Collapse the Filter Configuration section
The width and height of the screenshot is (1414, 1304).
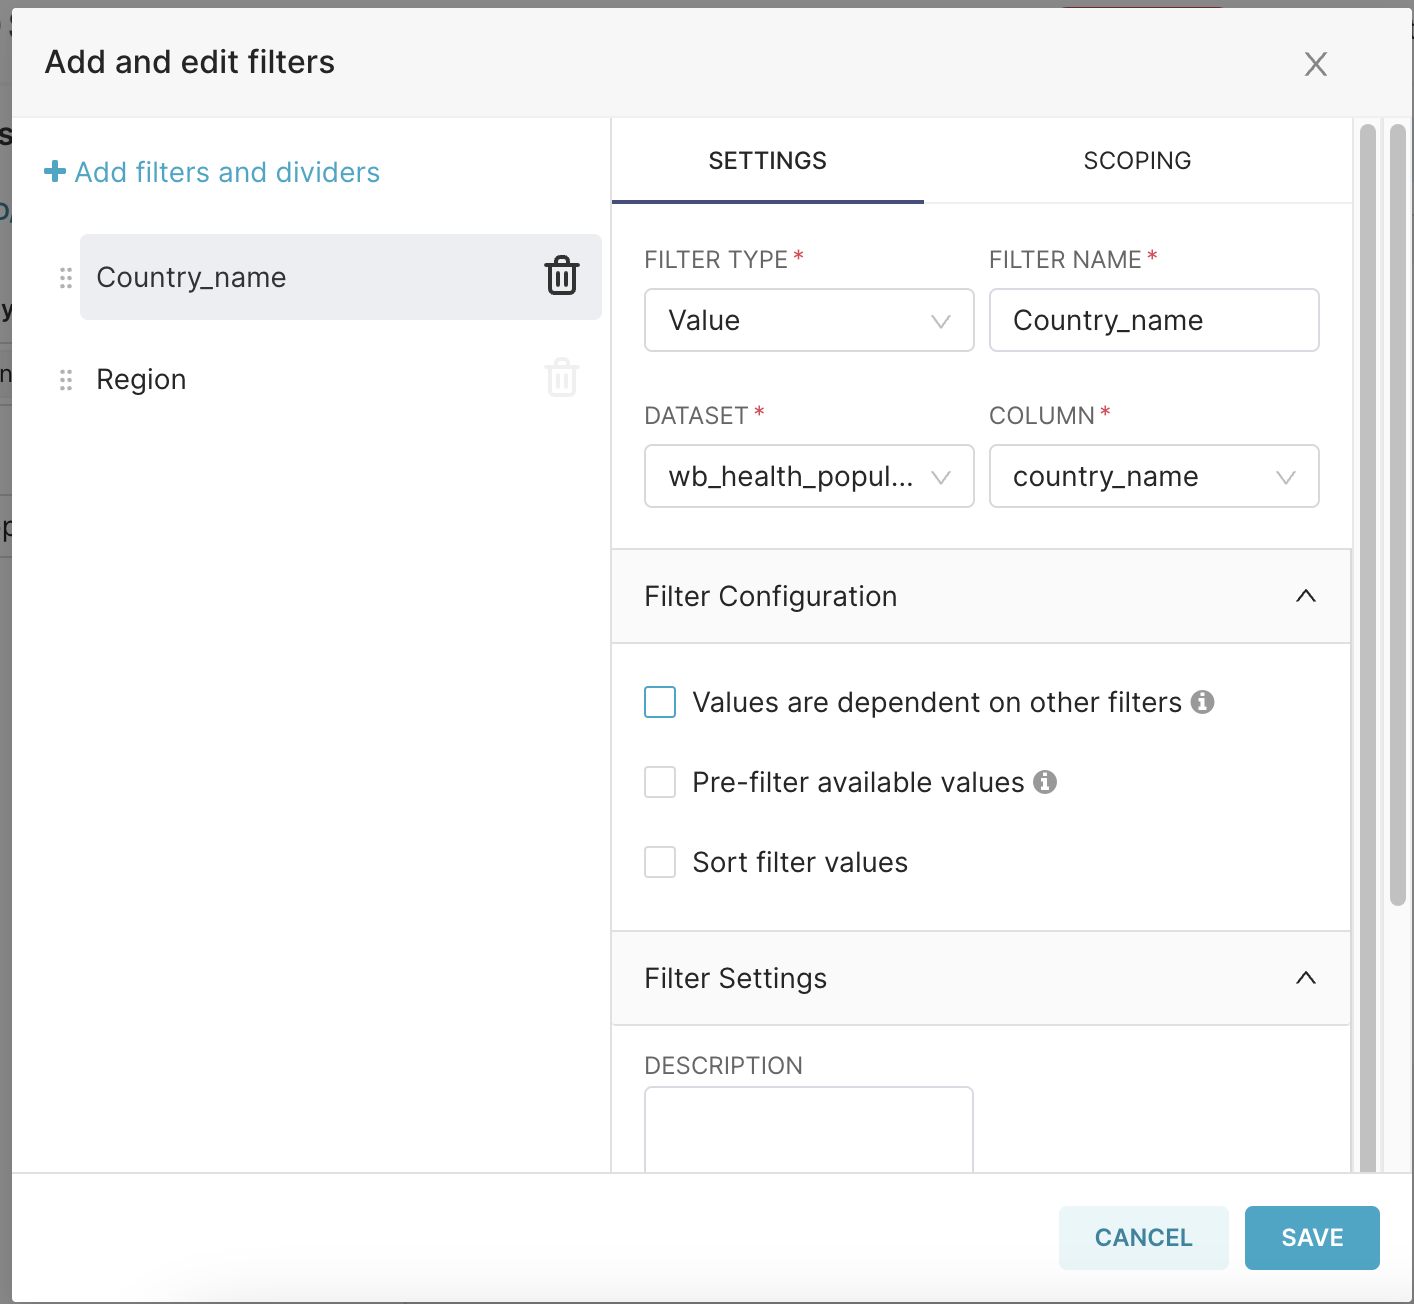1305,596
